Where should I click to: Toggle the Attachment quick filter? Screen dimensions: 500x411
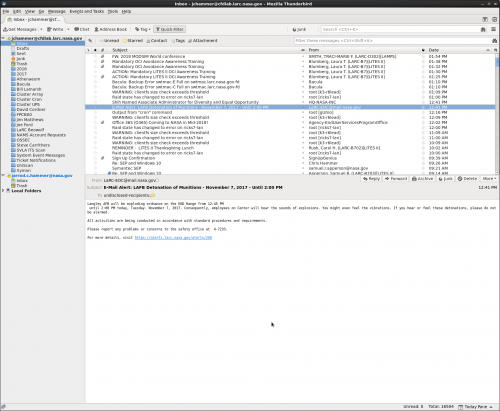(203, 41)
